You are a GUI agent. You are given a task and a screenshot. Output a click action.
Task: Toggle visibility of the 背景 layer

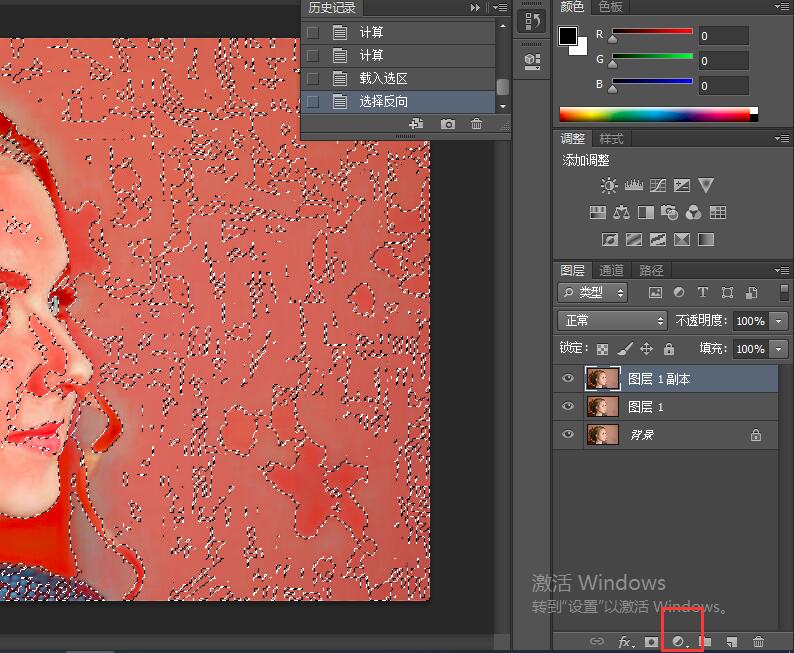[x=568, y=435]
